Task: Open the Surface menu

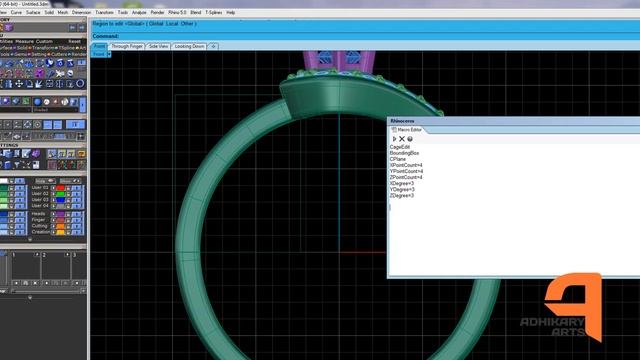Action: click(33, 13)
